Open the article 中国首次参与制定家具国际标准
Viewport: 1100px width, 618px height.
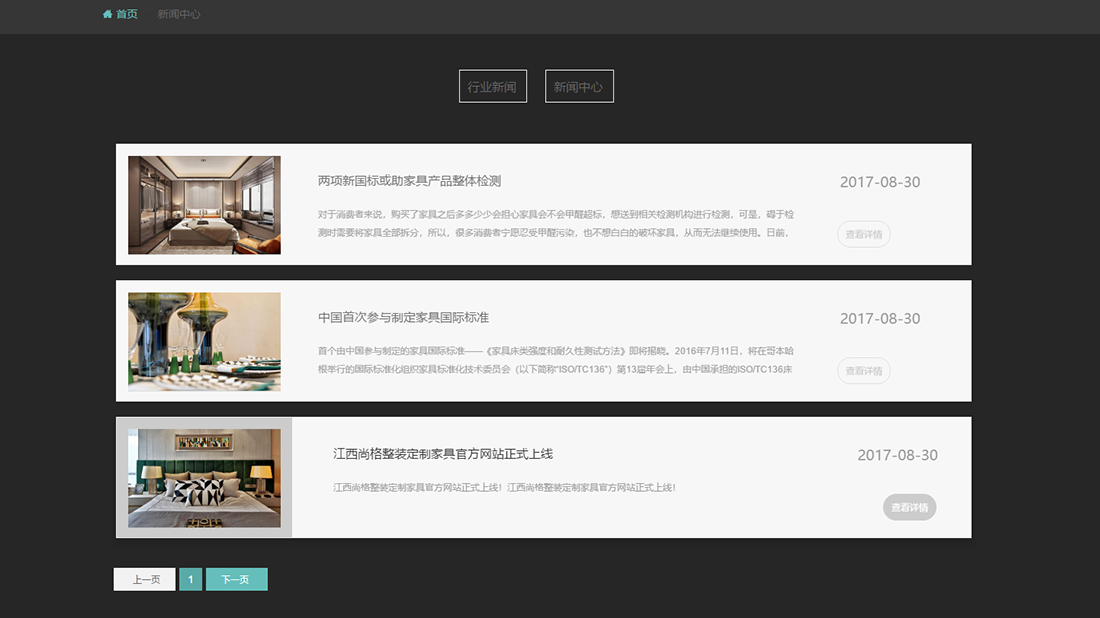pyautogui.click(x=404, y=317)
